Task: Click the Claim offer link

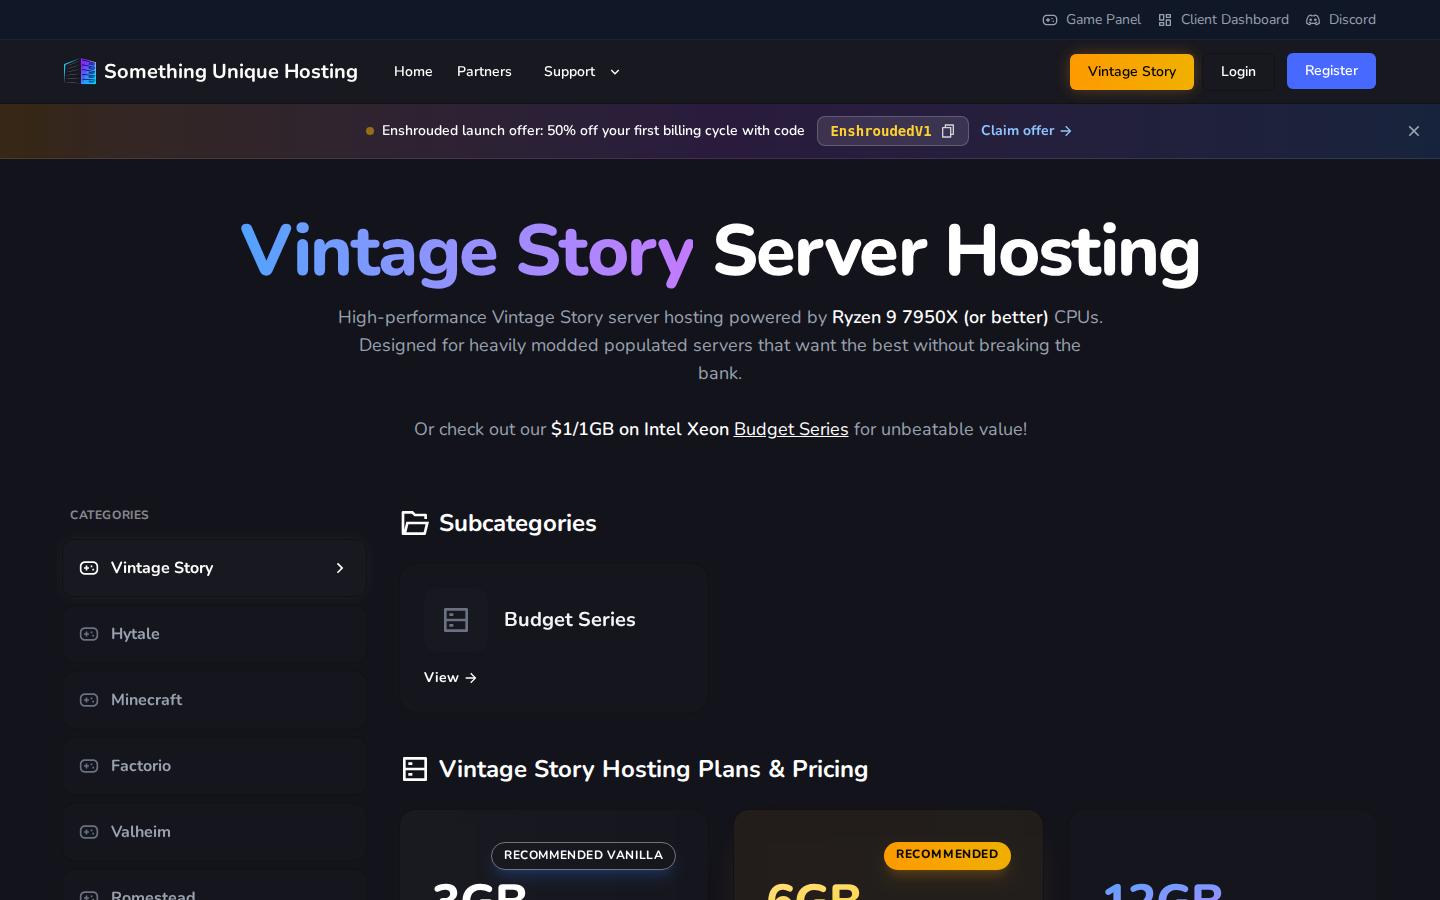Action: [x=1026, y=131]
